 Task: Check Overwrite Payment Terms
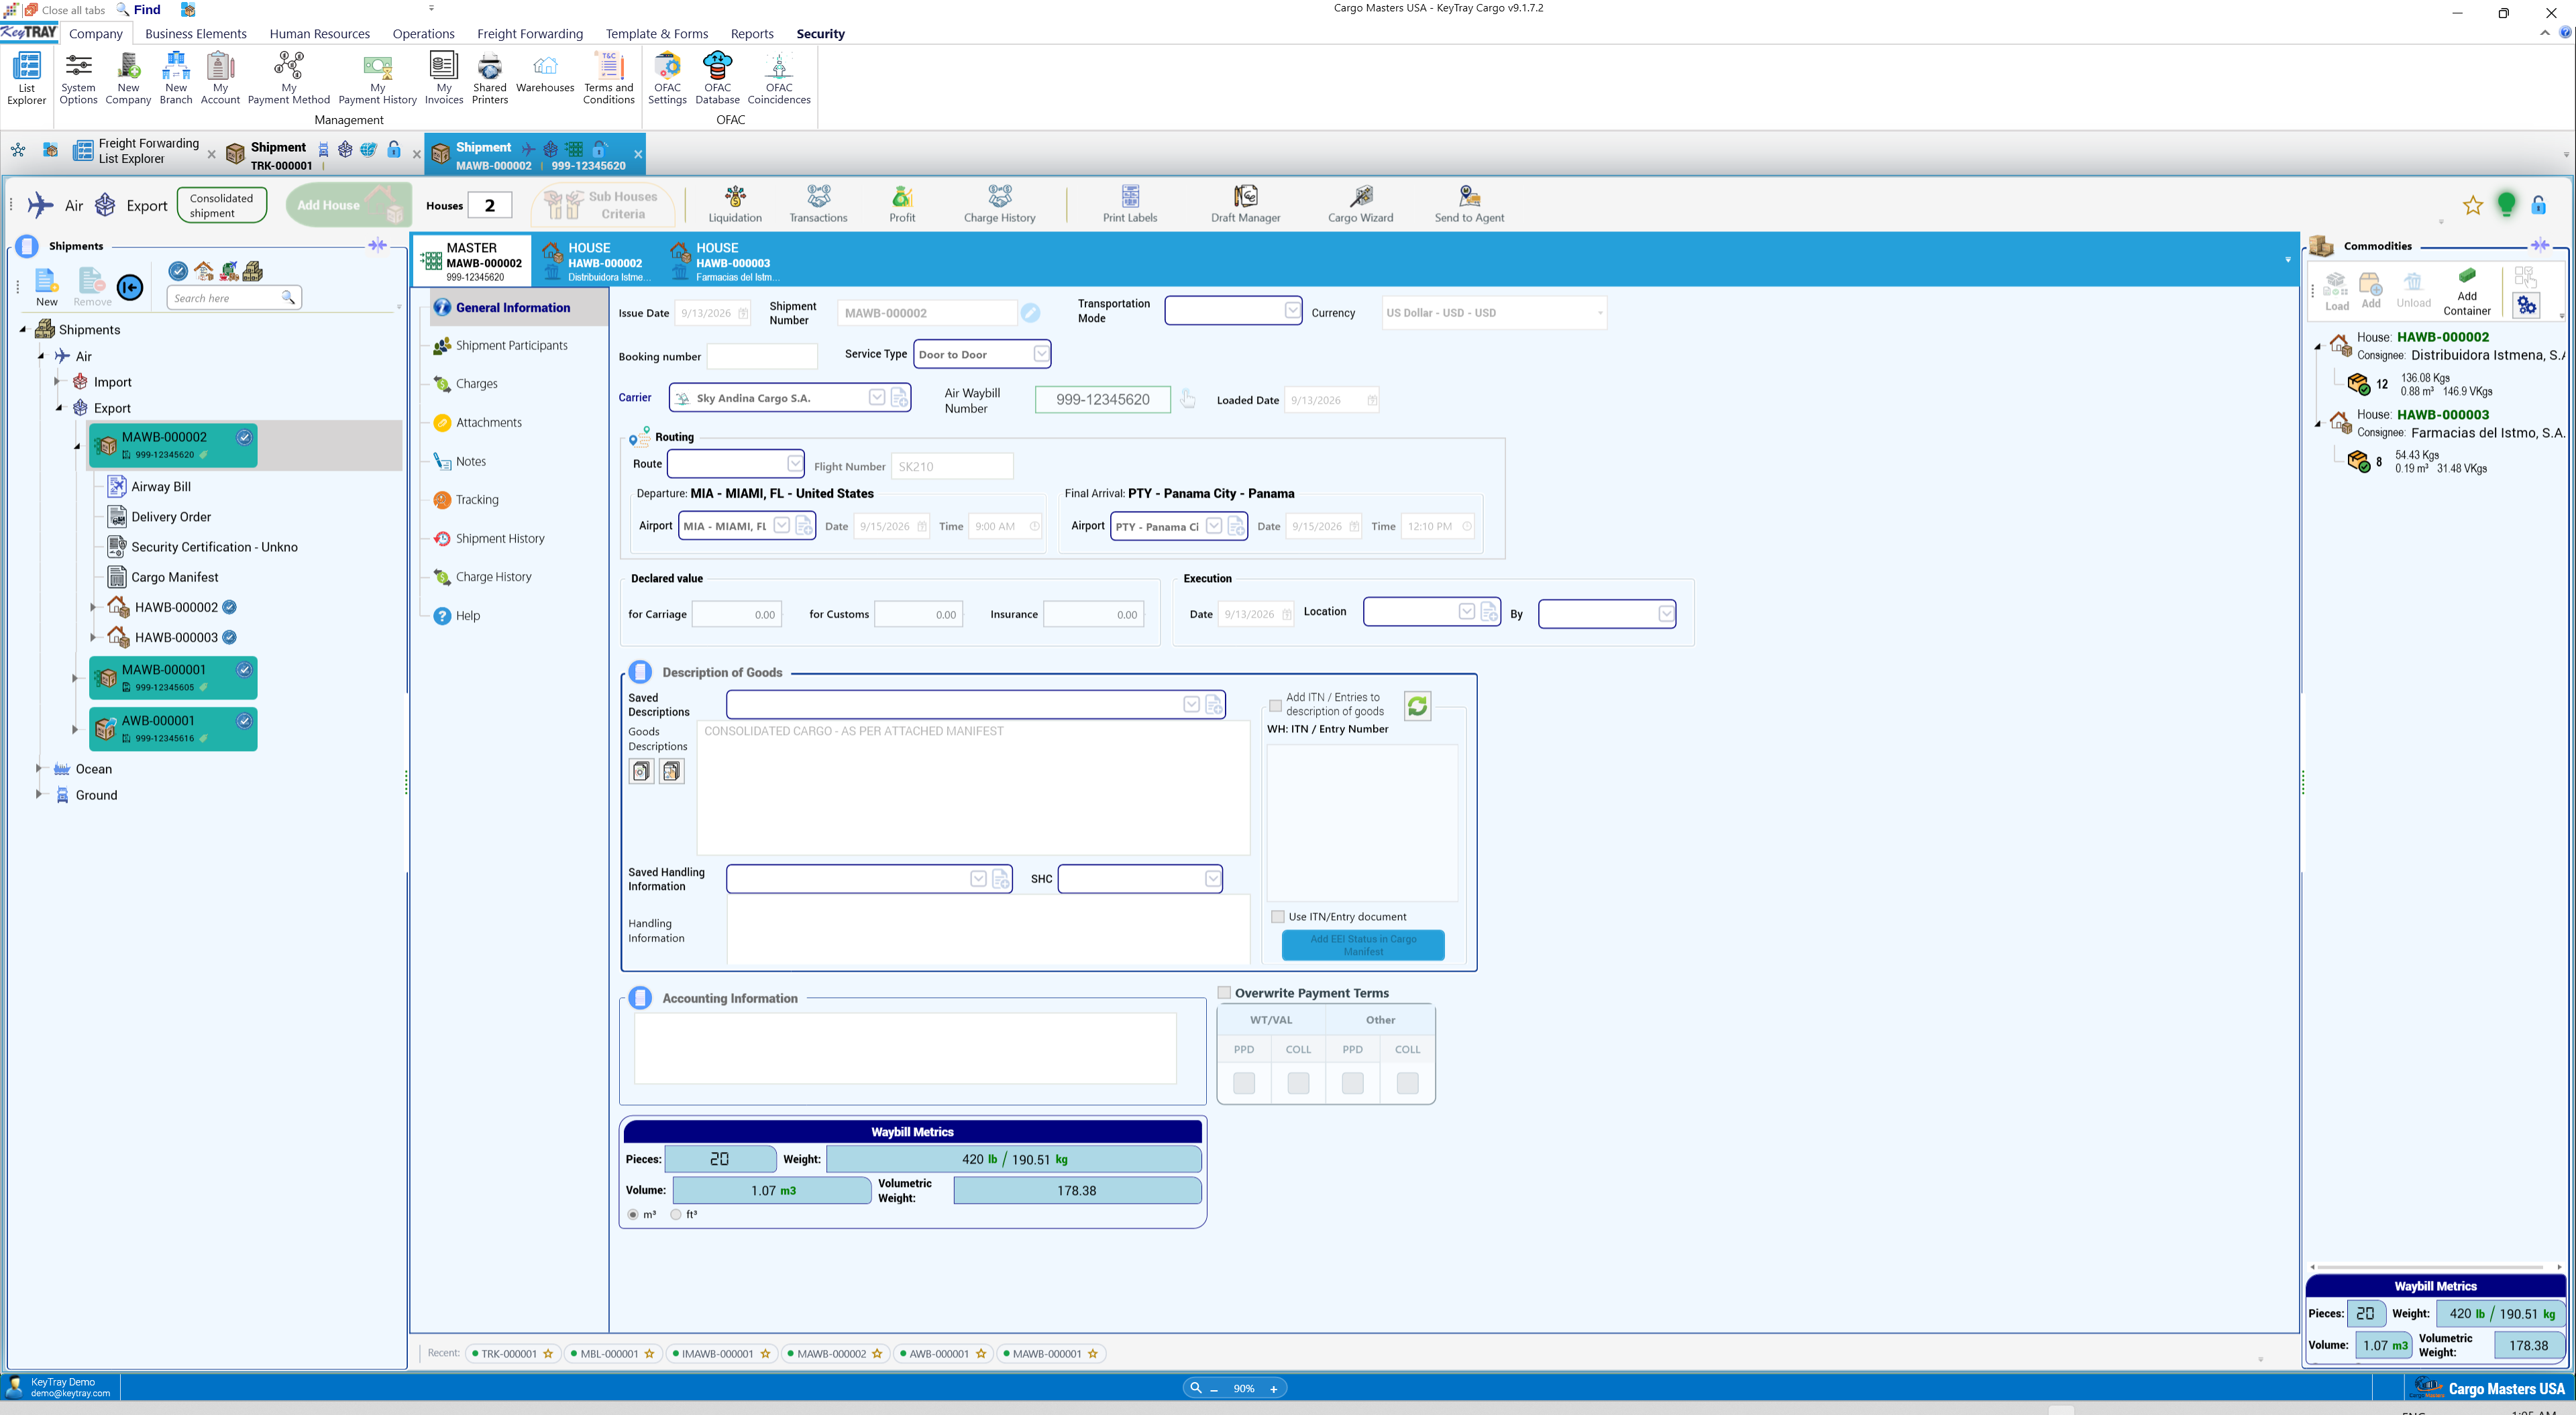tap(1224, 992)
